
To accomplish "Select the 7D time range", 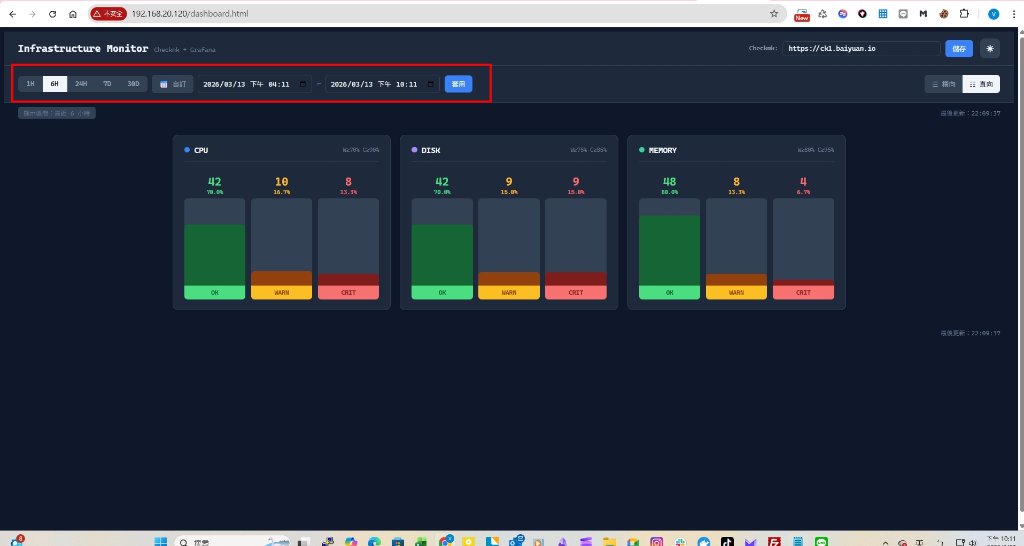I will click(107, 84).
